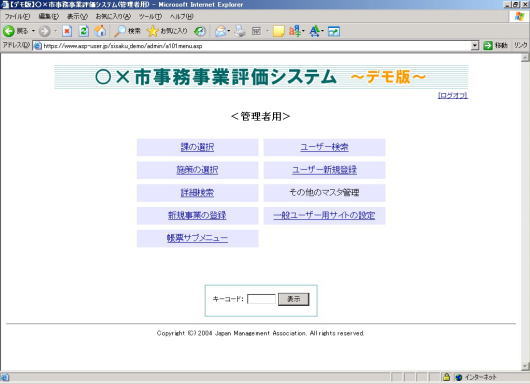Open Forward button history dropdown arrow
Viewport: 530px width, 384px height.
(55, 31)
